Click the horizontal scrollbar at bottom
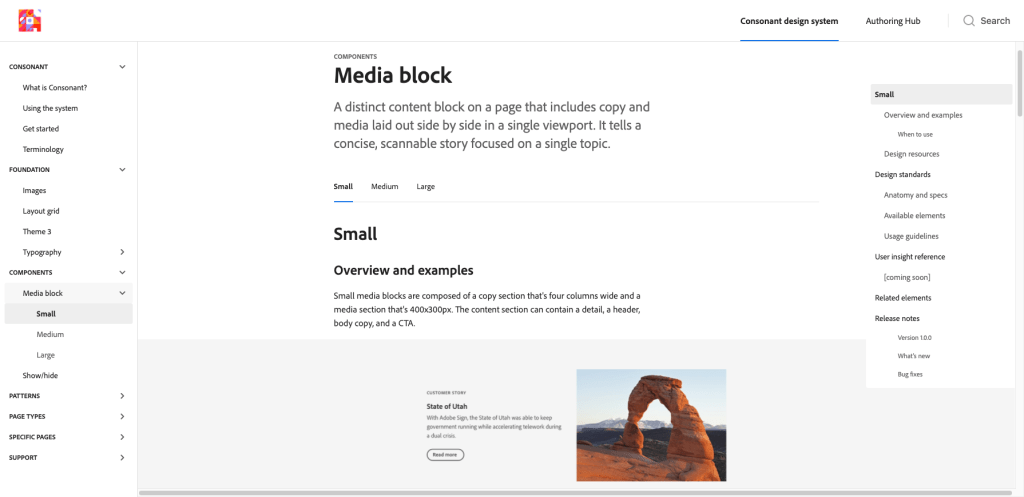 pyautogui.click(x=500, y=493)
